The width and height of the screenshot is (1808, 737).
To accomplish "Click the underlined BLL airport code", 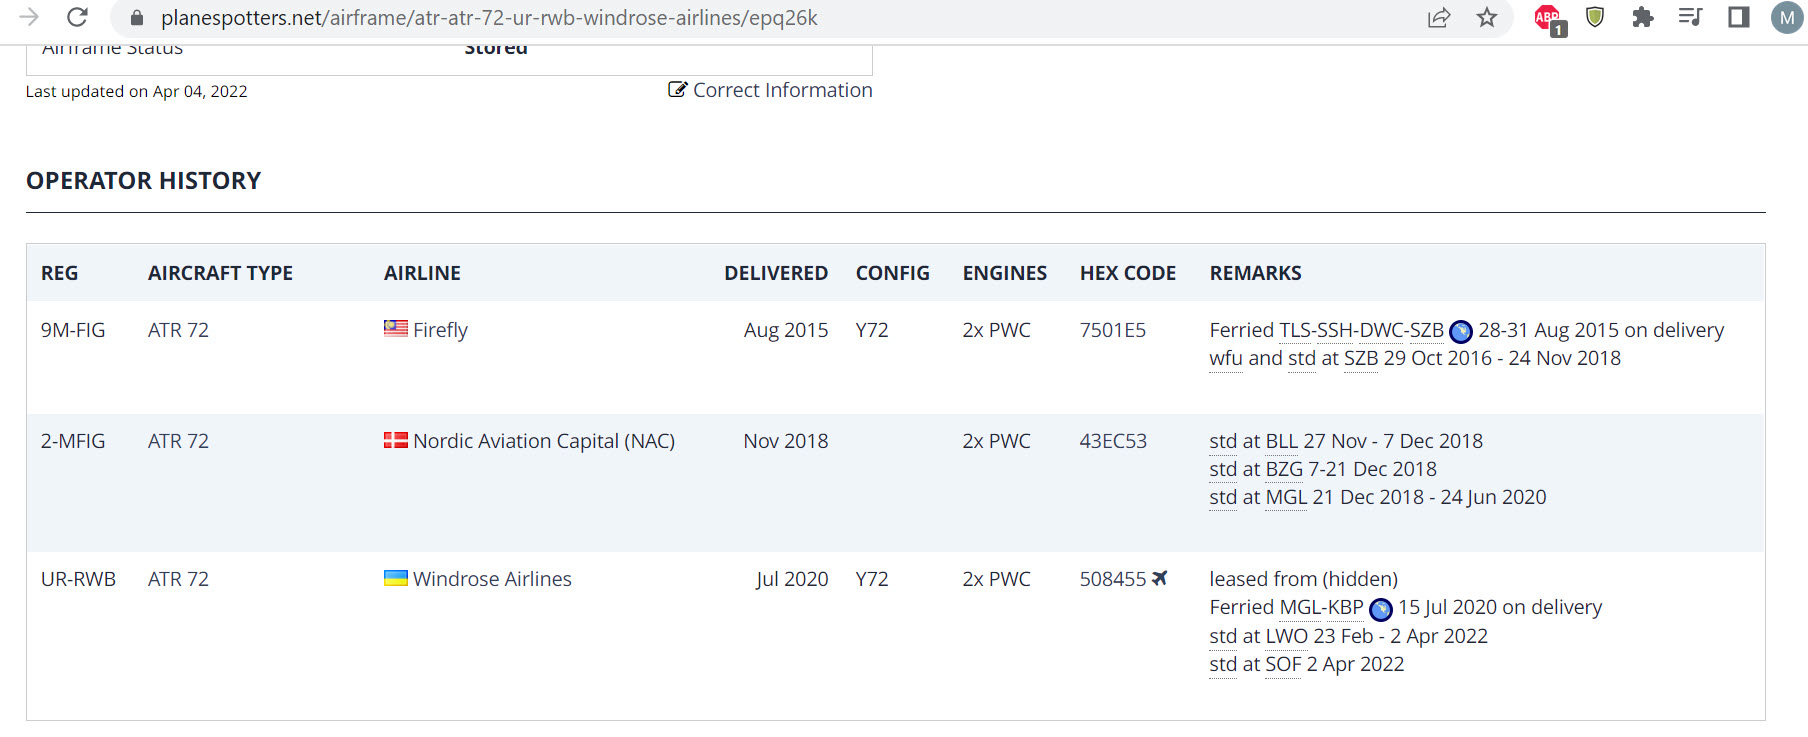I will [x=1281, y=441].
